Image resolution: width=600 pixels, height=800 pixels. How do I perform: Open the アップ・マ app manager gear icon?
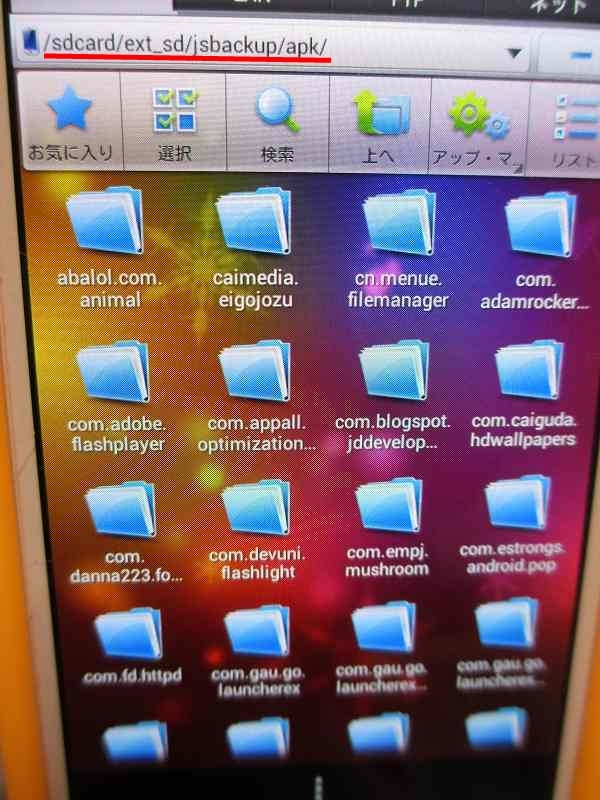[478, 115]
